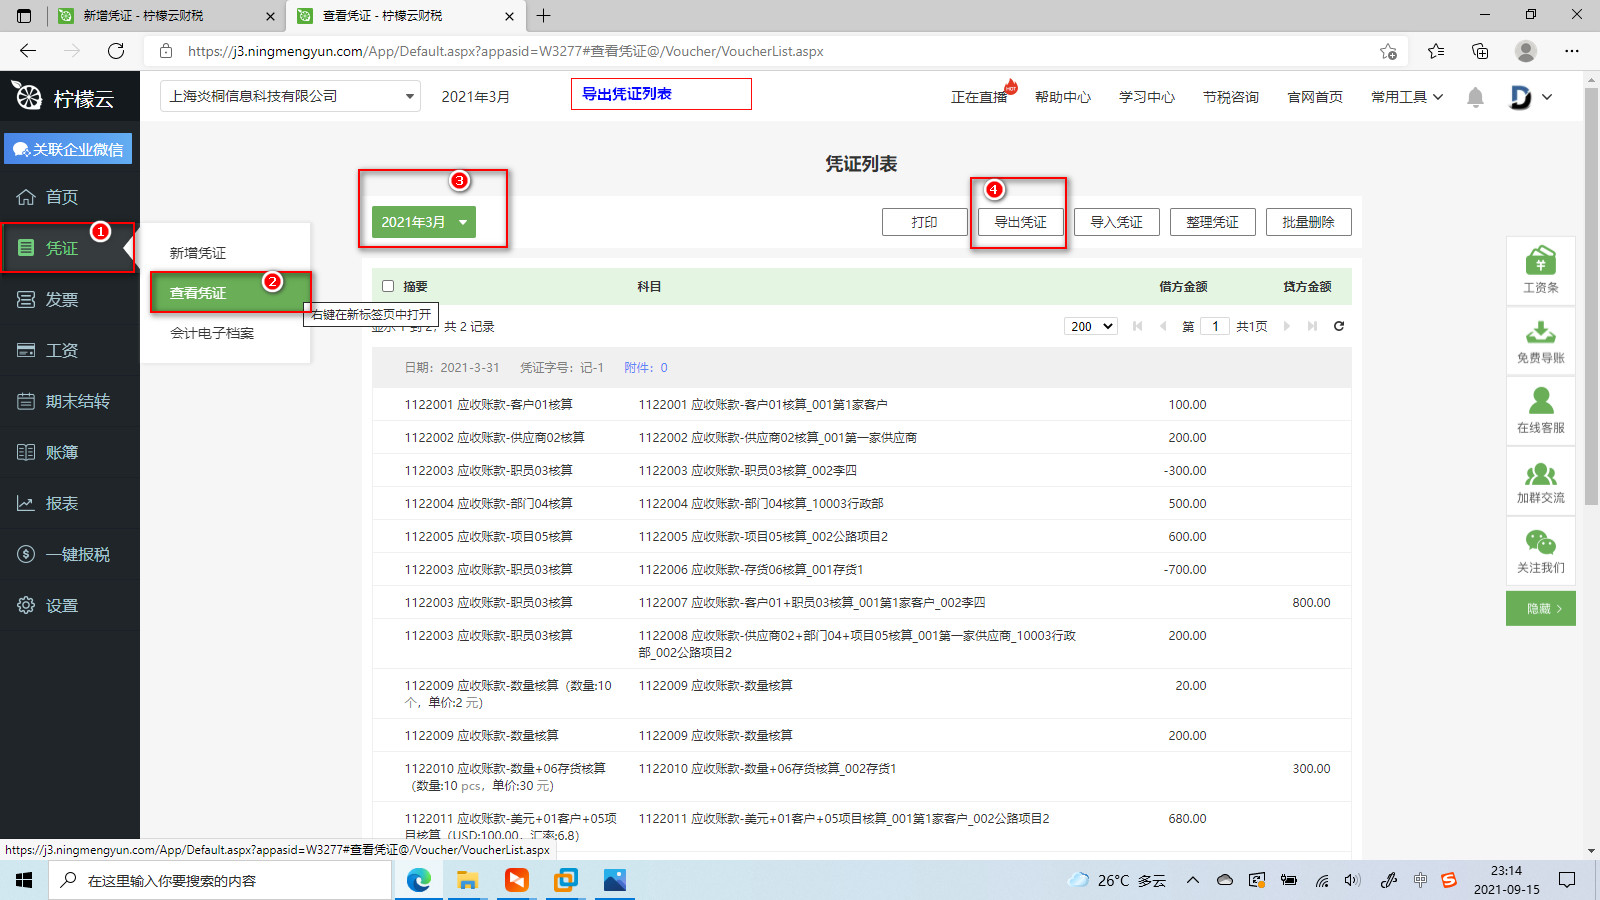Open the 200 records-per-page dropdown

coord(1090,326)
